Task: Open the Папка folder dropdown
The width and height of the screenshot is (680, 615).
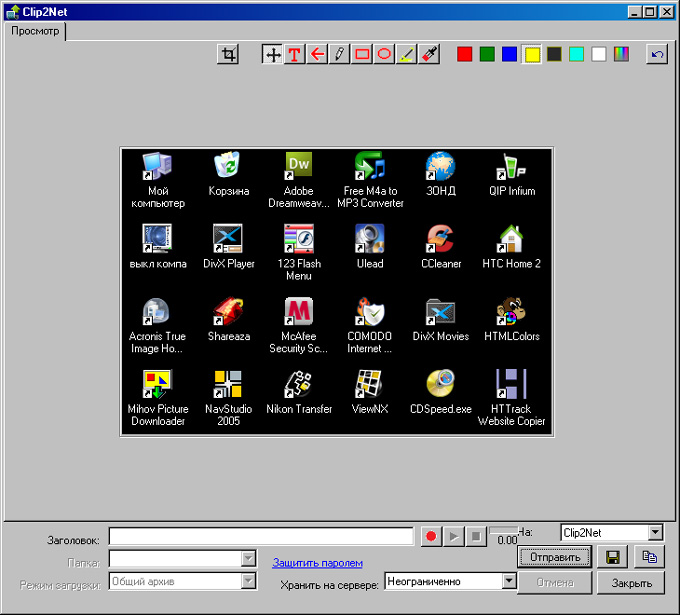Action: coord(248,558)
